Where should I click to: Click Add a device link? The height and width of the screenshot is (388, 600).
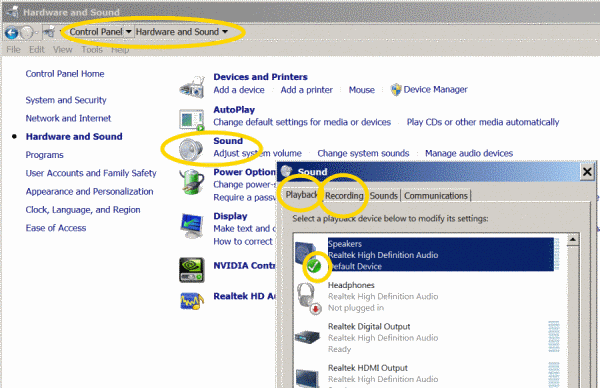coord(239,90)
